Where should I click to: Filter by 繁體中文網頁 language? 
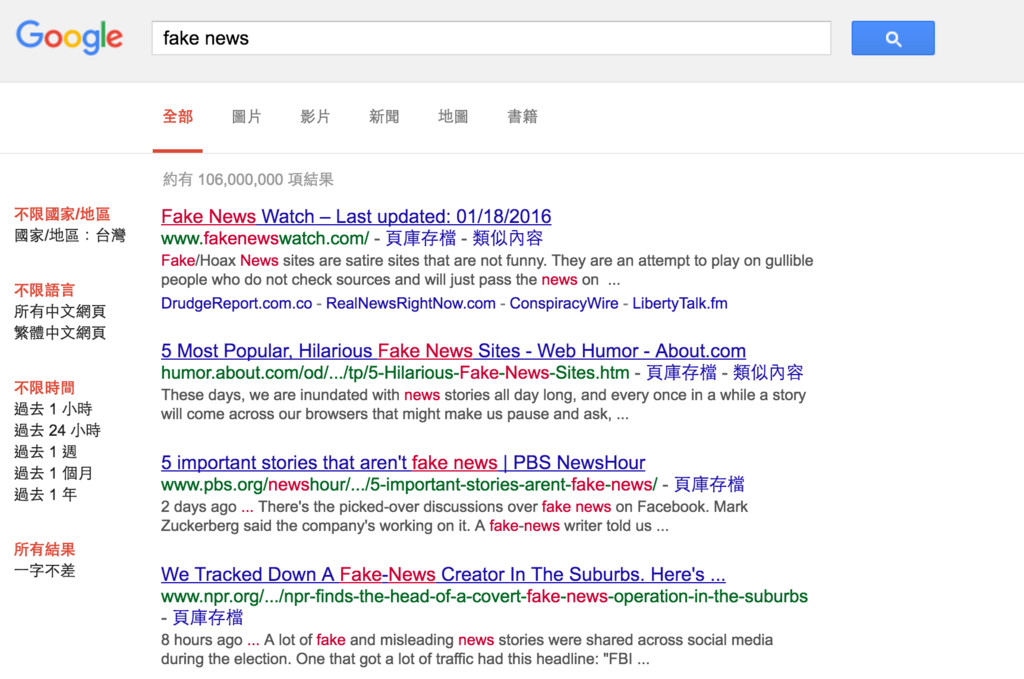[x=60, y=333]
